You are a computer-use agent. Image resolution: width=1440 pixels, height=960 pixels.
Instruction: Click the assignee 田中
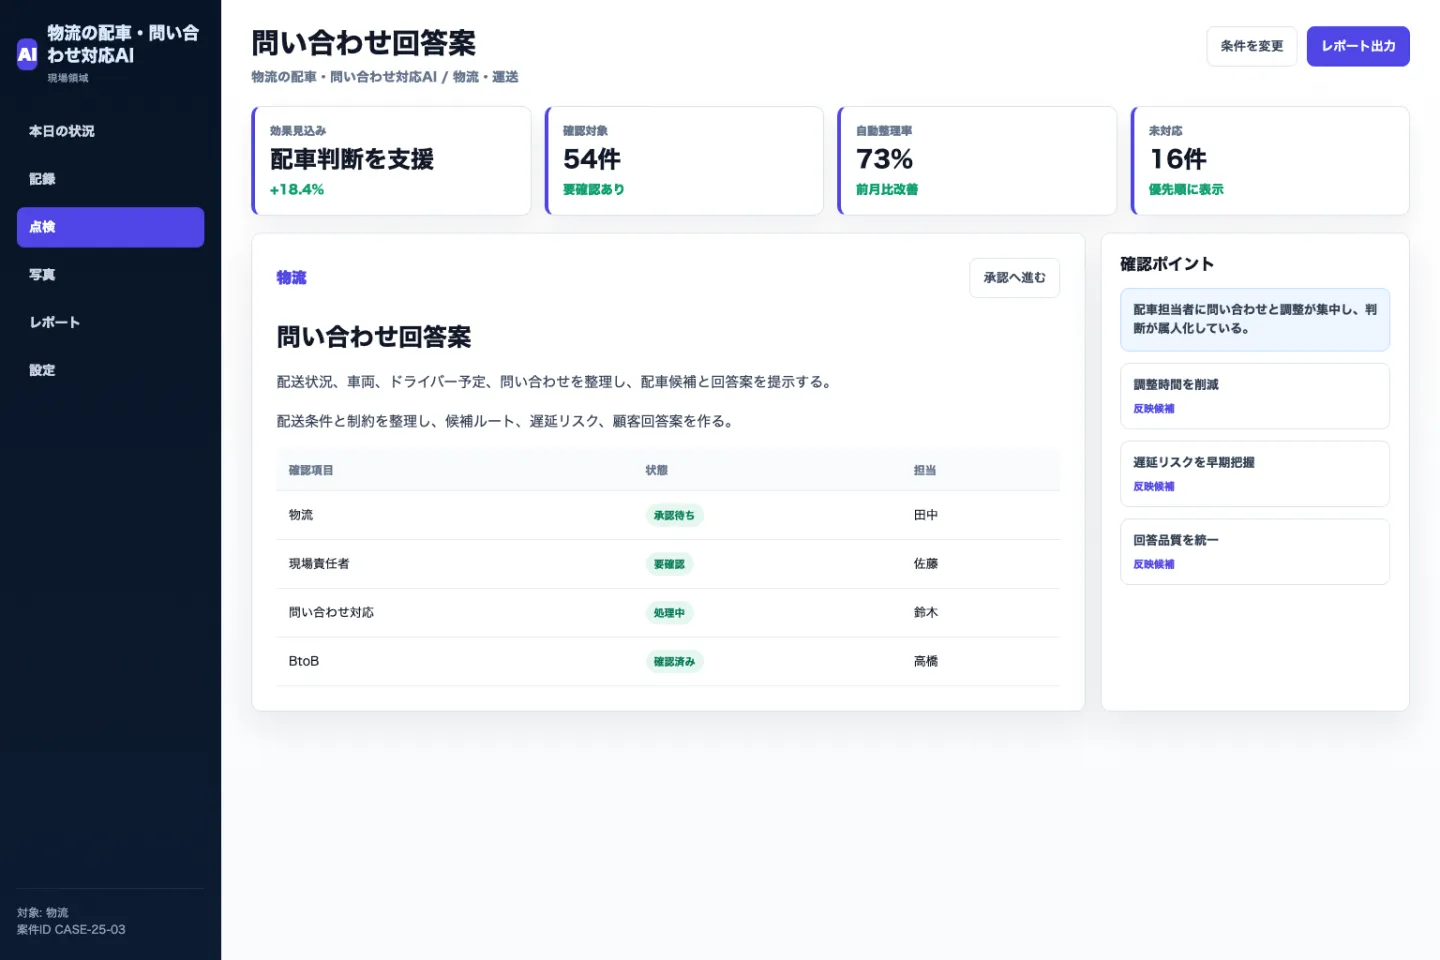[926, 515]
